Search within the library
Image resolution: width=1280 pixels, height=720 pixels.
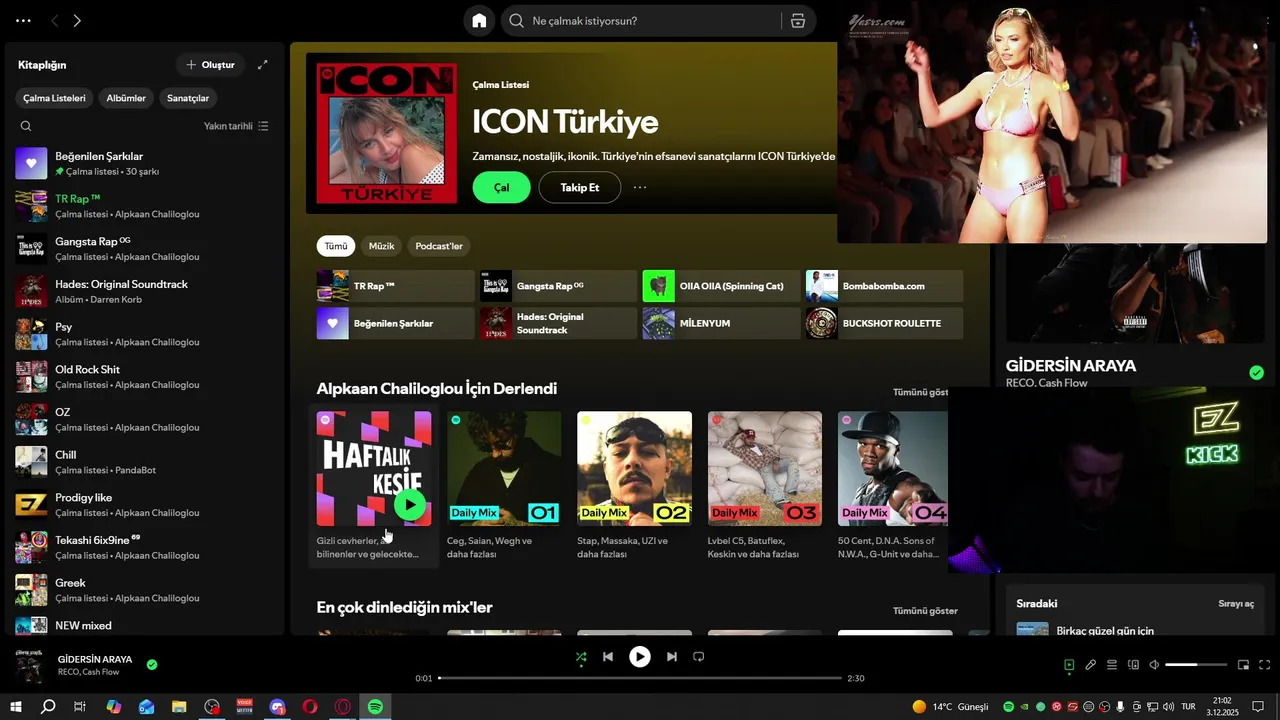click(26, 126)
